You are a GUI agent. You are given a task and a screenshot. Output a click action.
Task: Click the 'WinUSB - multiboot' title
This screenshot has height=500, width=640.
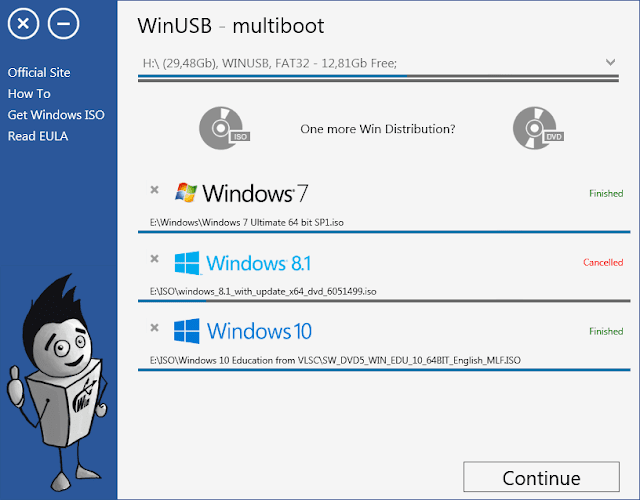click(231, 26)
